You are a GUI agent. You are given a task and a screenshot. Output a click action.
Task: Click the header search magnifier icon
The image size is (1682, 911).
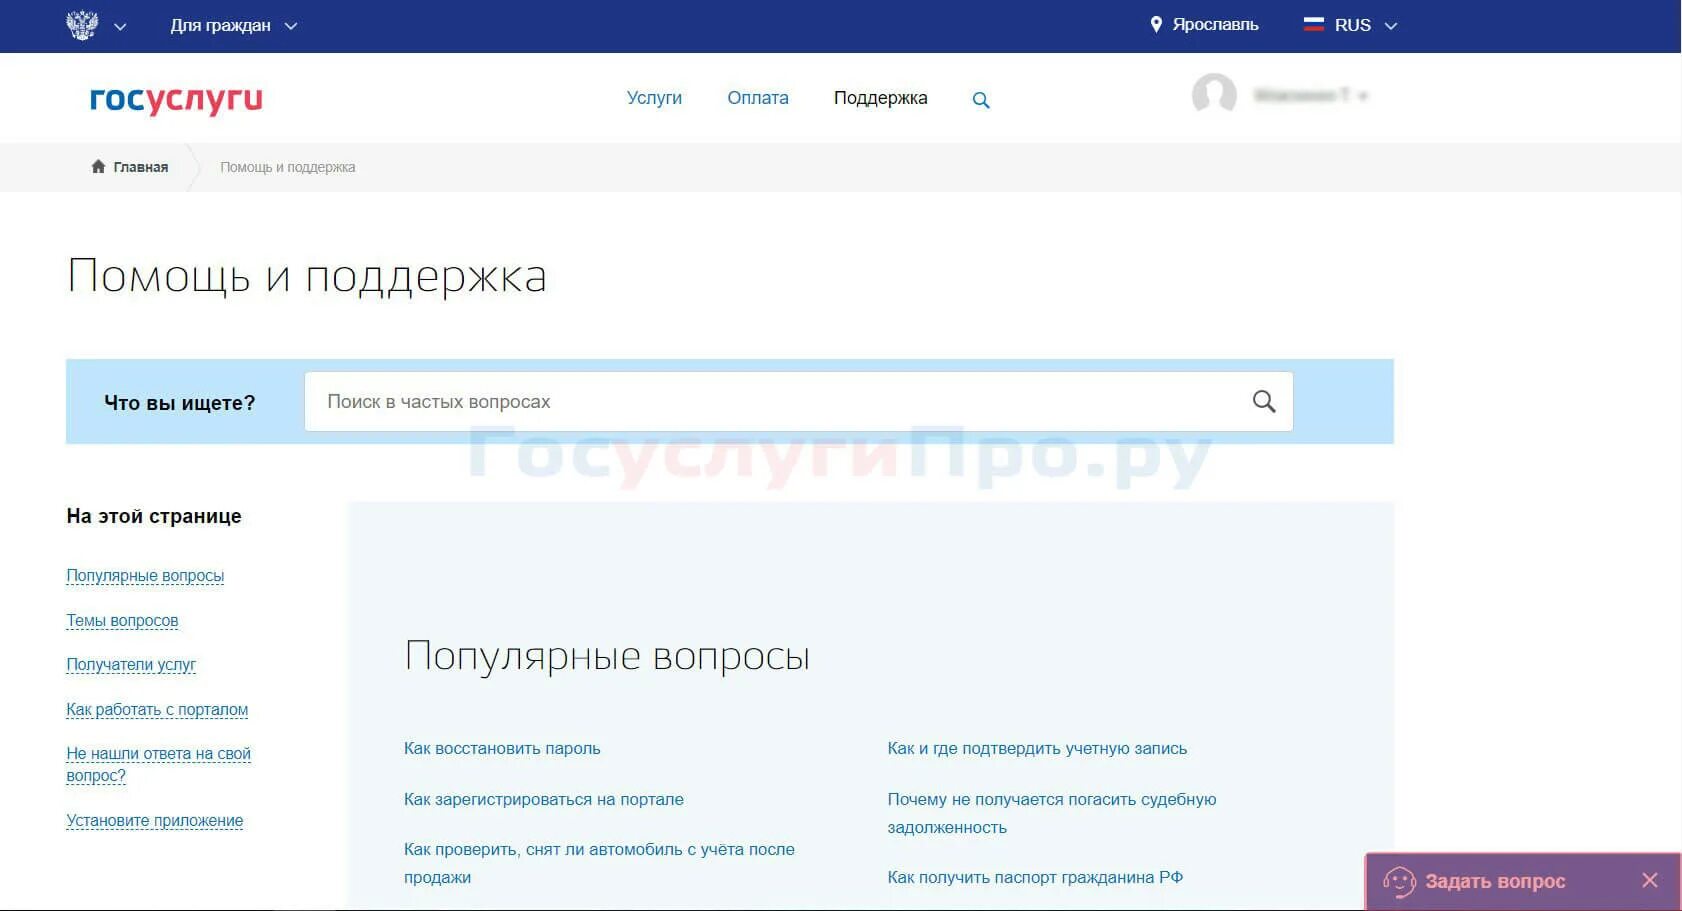pos(981,100)
